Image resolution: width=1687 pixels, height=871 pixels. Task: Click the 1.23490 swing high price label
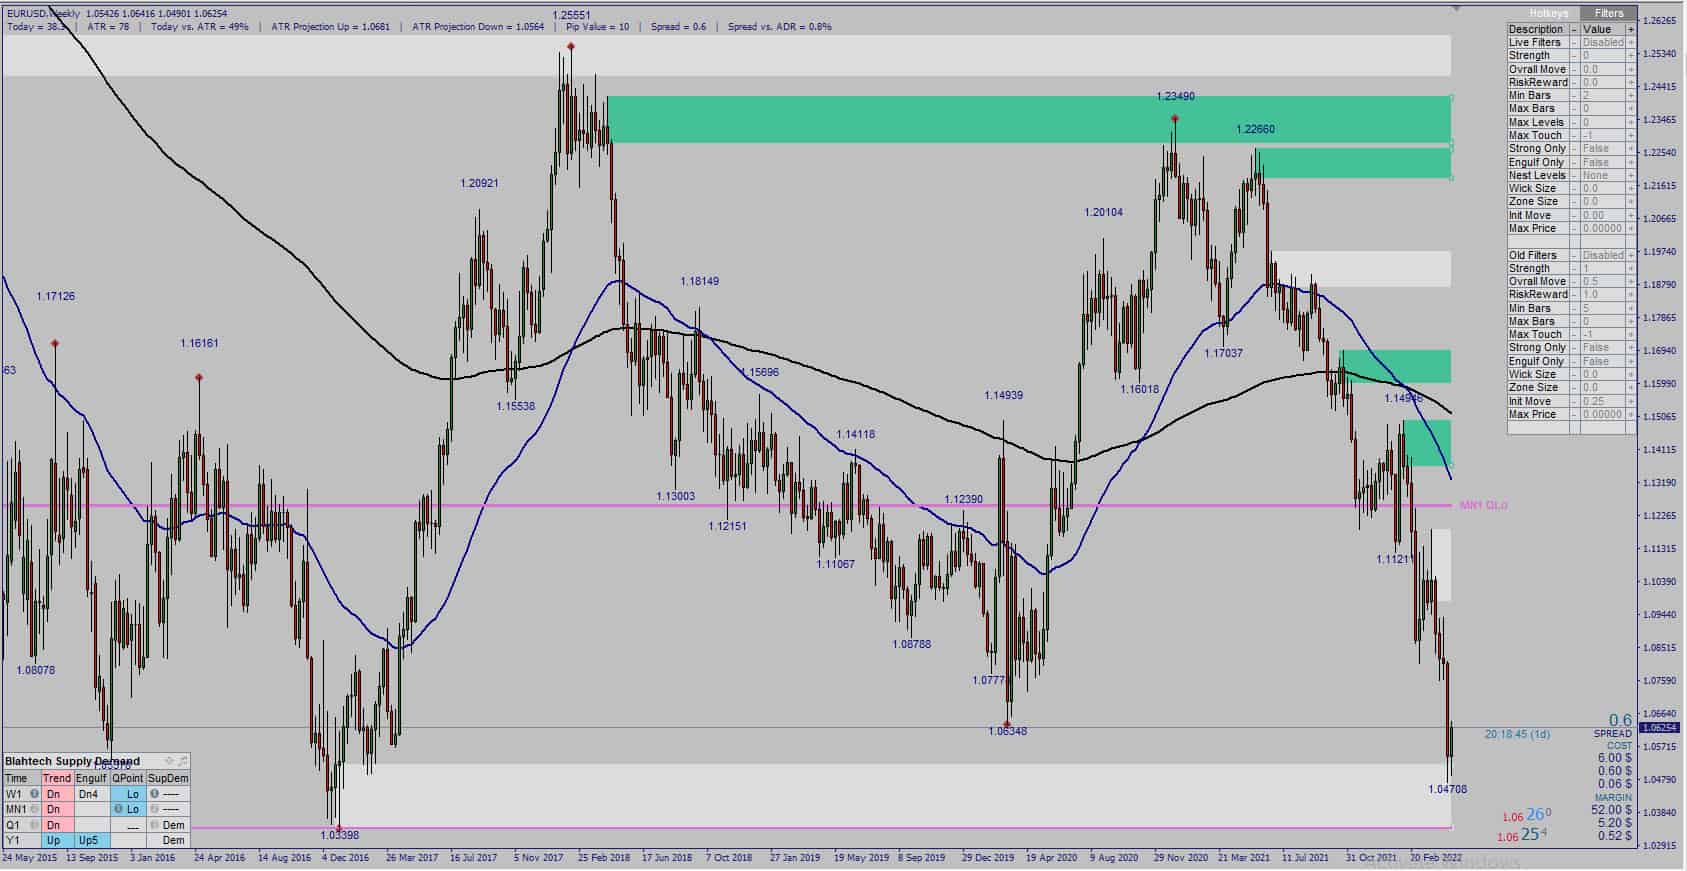tap(1175, 97)
